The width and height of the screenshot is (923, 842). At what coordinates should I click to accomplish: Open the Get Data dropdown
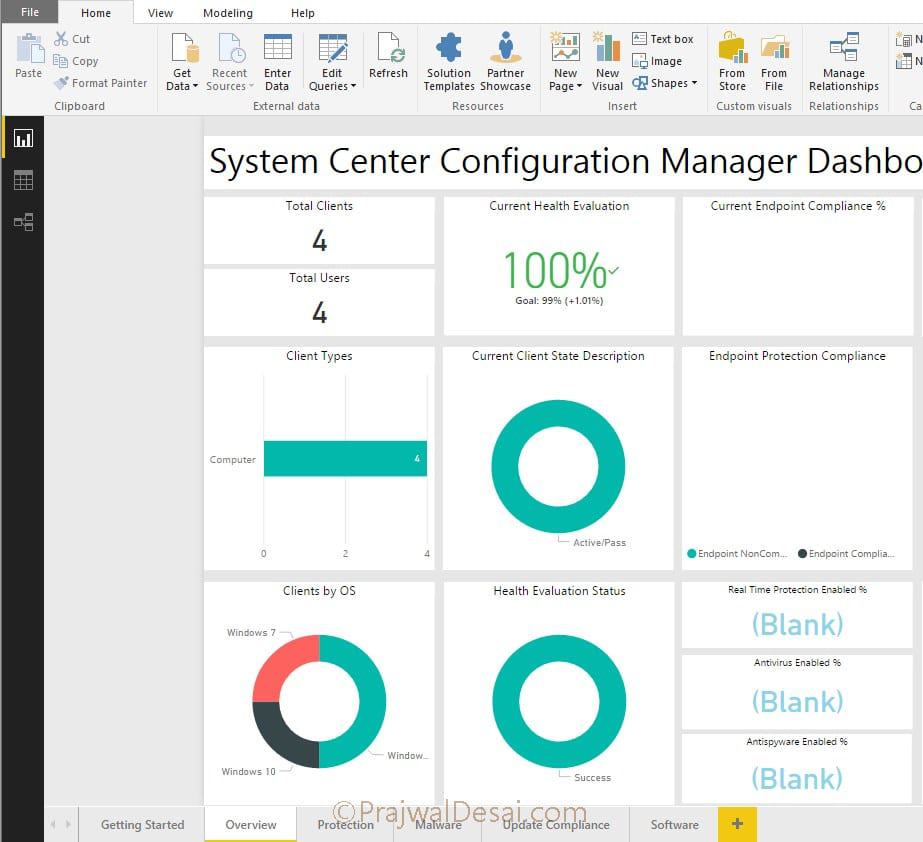click(x=182, y=63)
